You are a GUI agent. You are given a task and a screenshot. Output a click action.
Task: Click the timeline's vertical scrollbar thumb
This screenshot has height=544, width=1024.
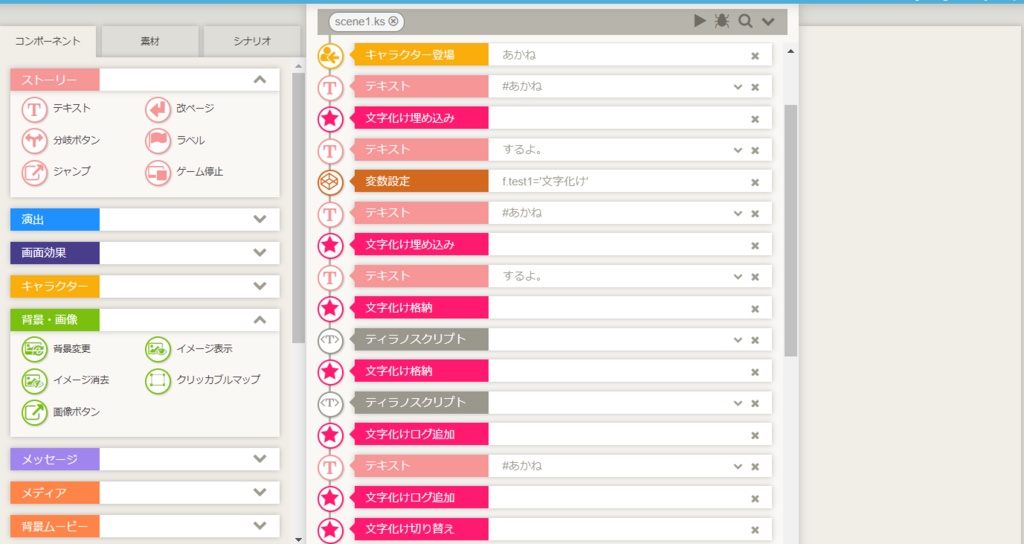click(x=790, y=230)
